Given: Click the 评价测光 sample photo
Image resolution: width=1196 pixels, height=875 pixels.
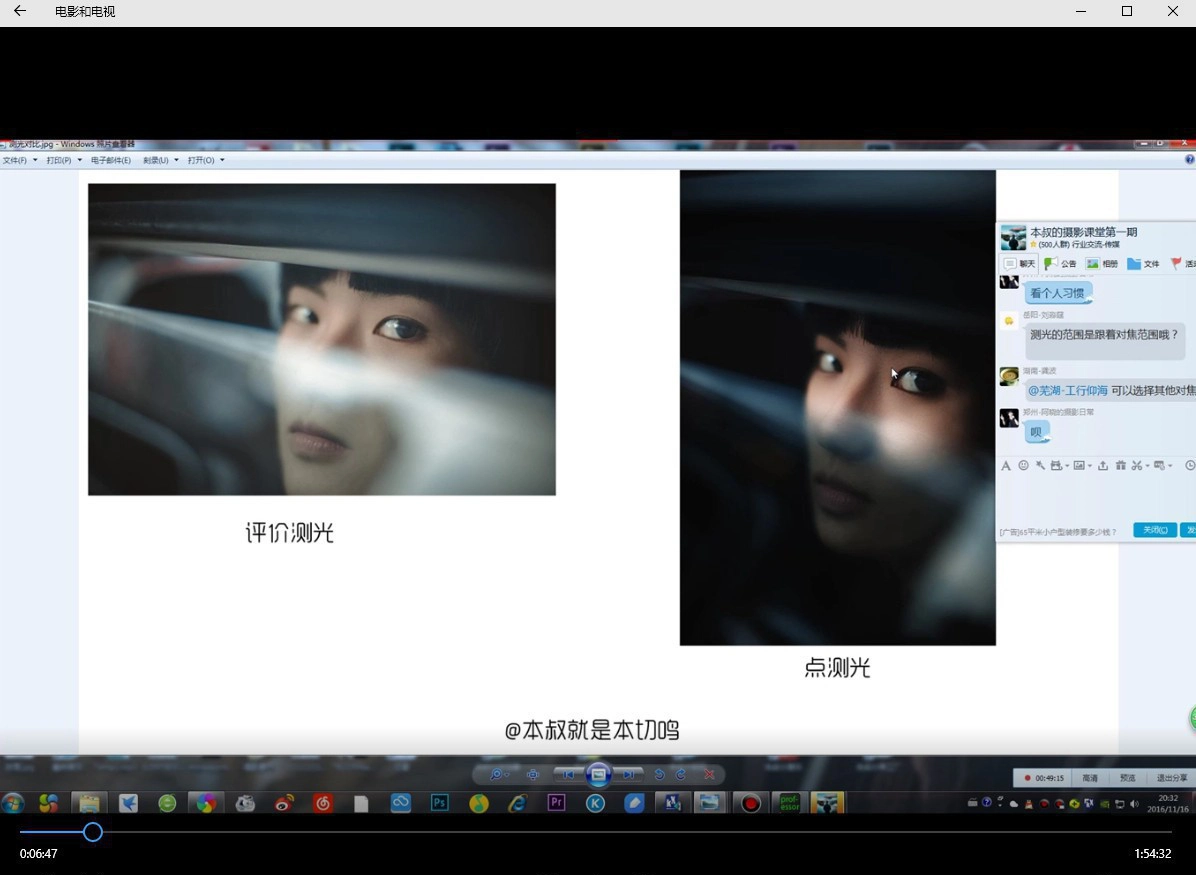Looking at the screenshot, I should pyautogui.click(x=322, y=339).
